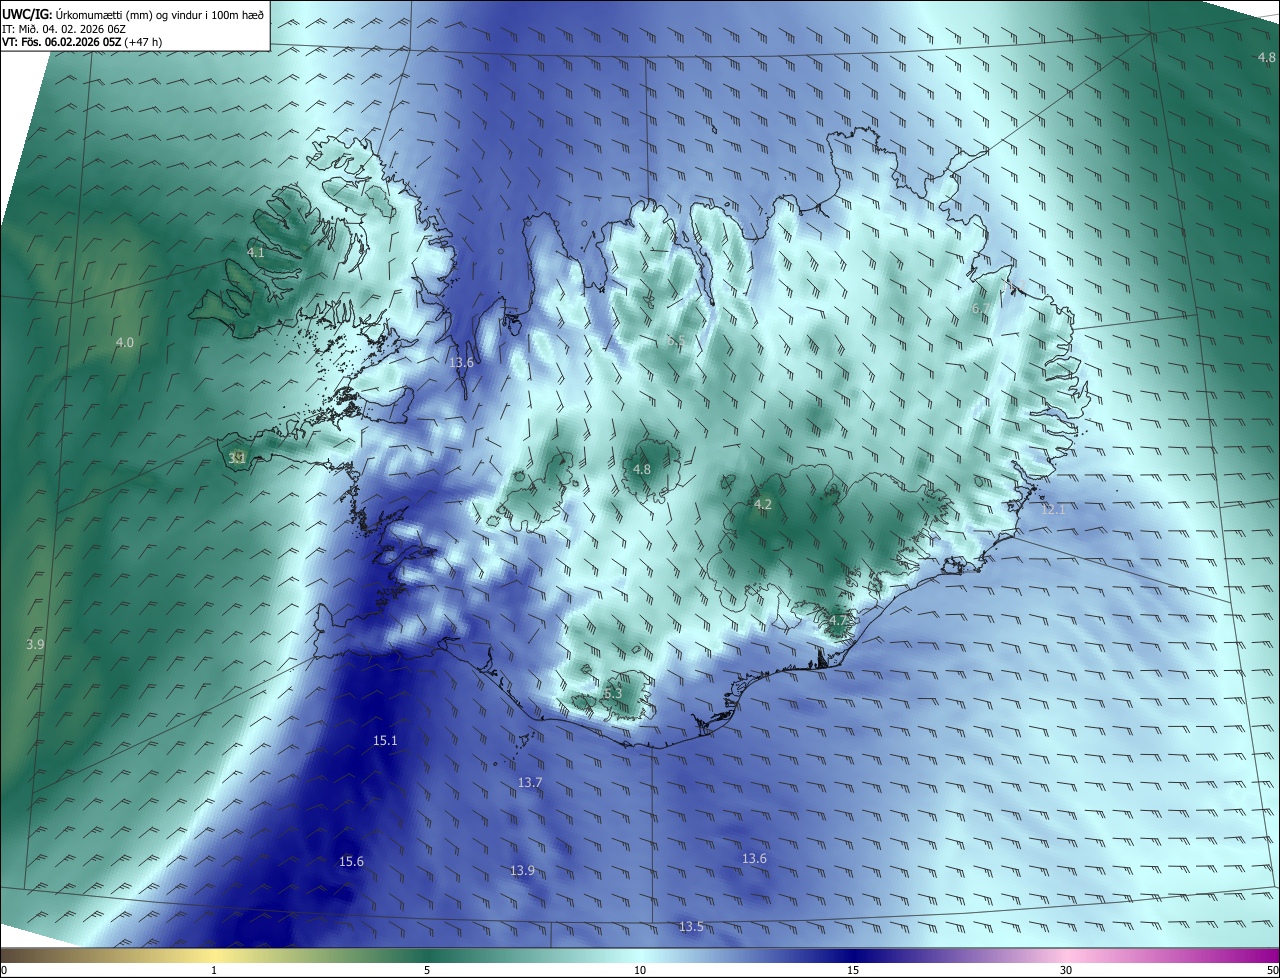Click the 13.5 value on the map
The image size is (1280, 978).
(691, 927)
